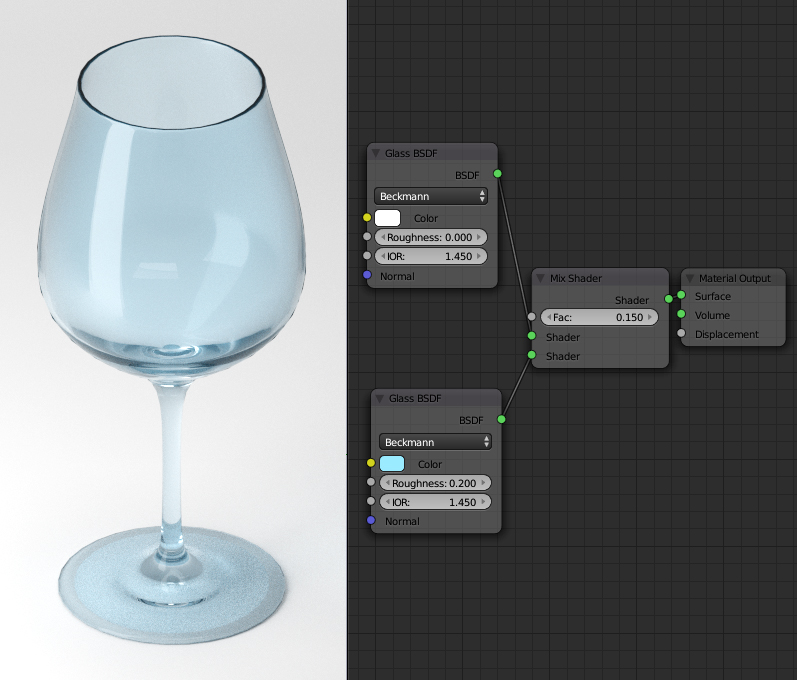Click blue Normal socket on top Glass BSDF
Screen dimensions: 797x680
coord(367,275)
